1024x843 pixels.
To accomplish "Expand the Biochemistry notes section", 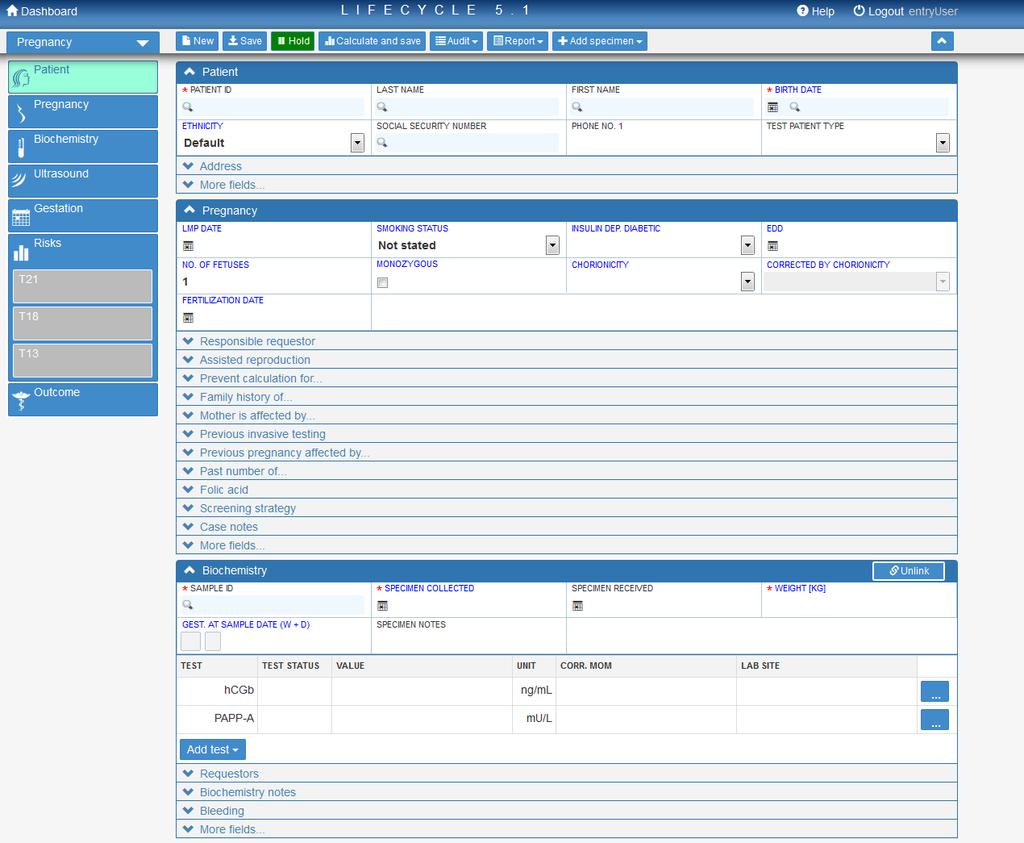I will 566,792.
